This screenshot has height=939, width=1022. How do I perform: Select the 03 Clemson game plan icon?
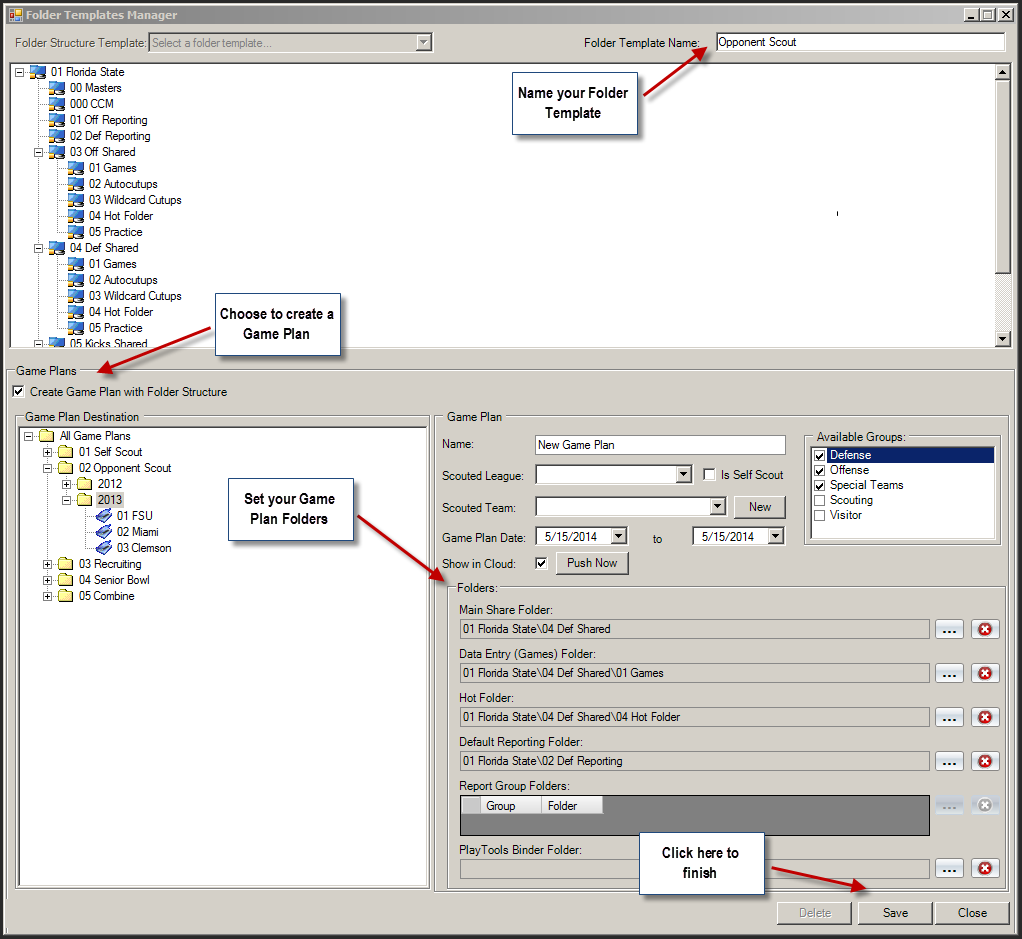pyautogui.click(x=104, y=548)
